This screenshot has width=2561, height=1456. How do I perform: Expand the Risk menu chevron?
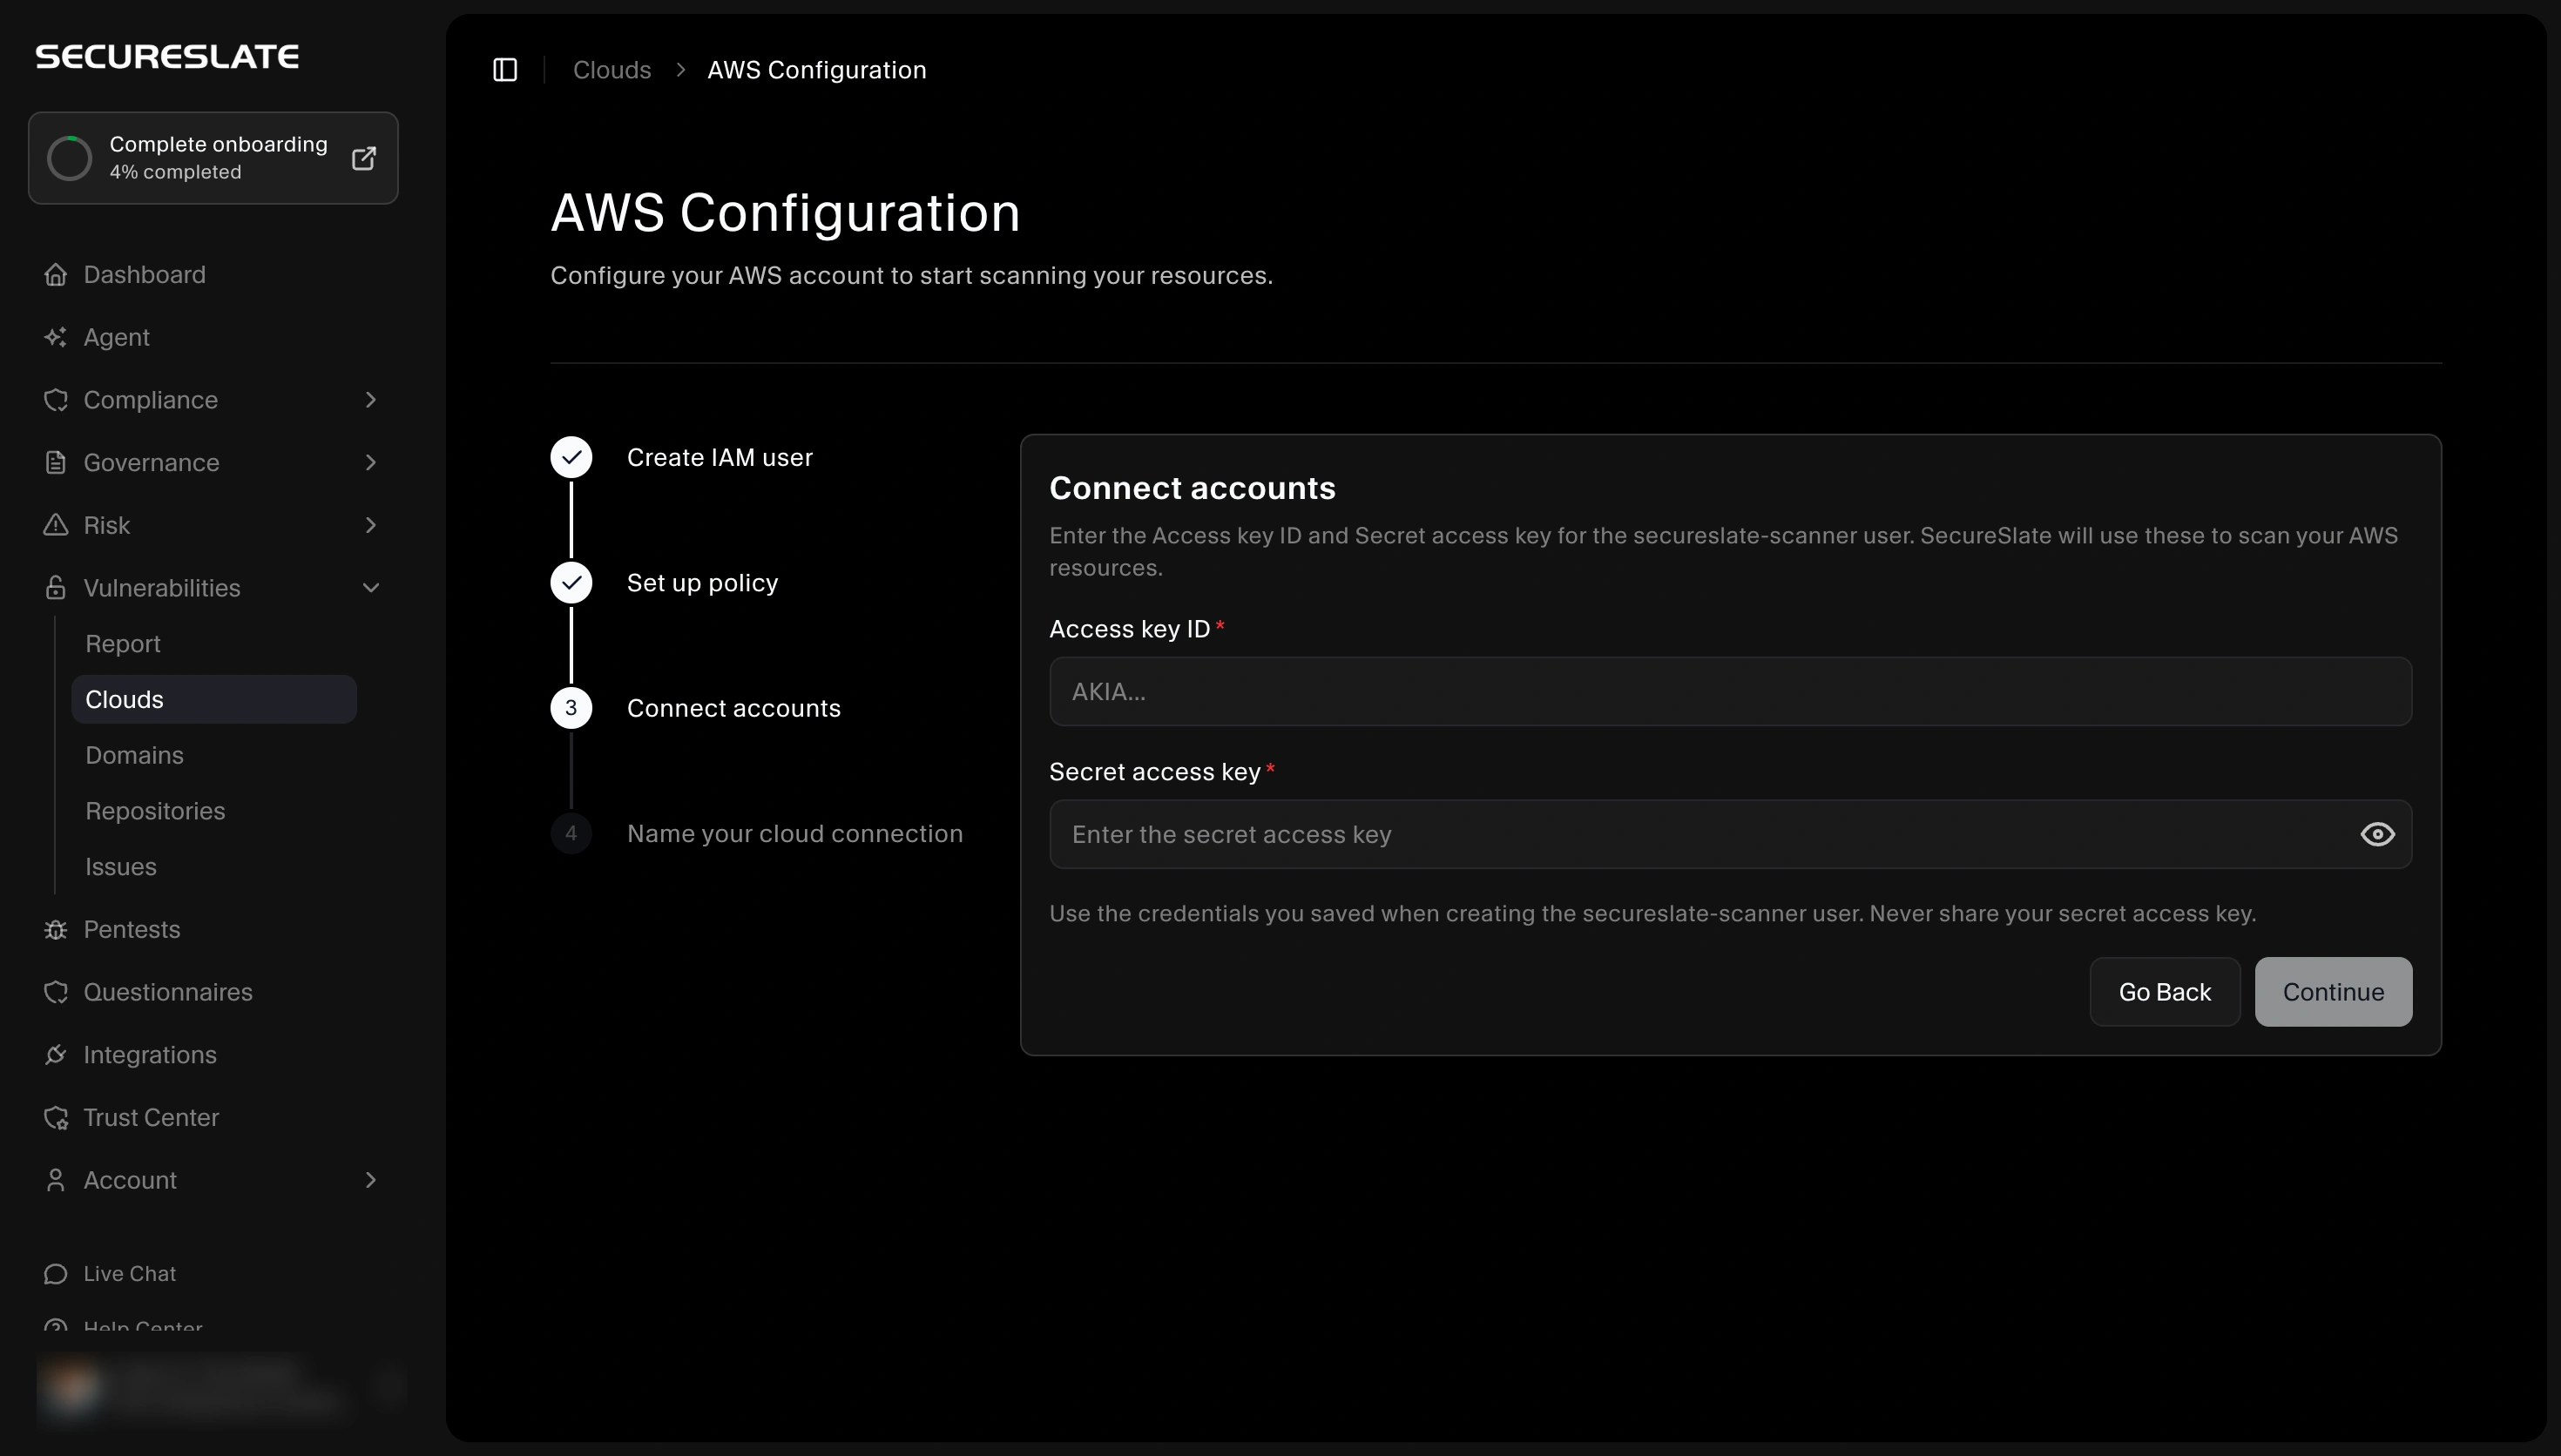[x=371, y=525]
